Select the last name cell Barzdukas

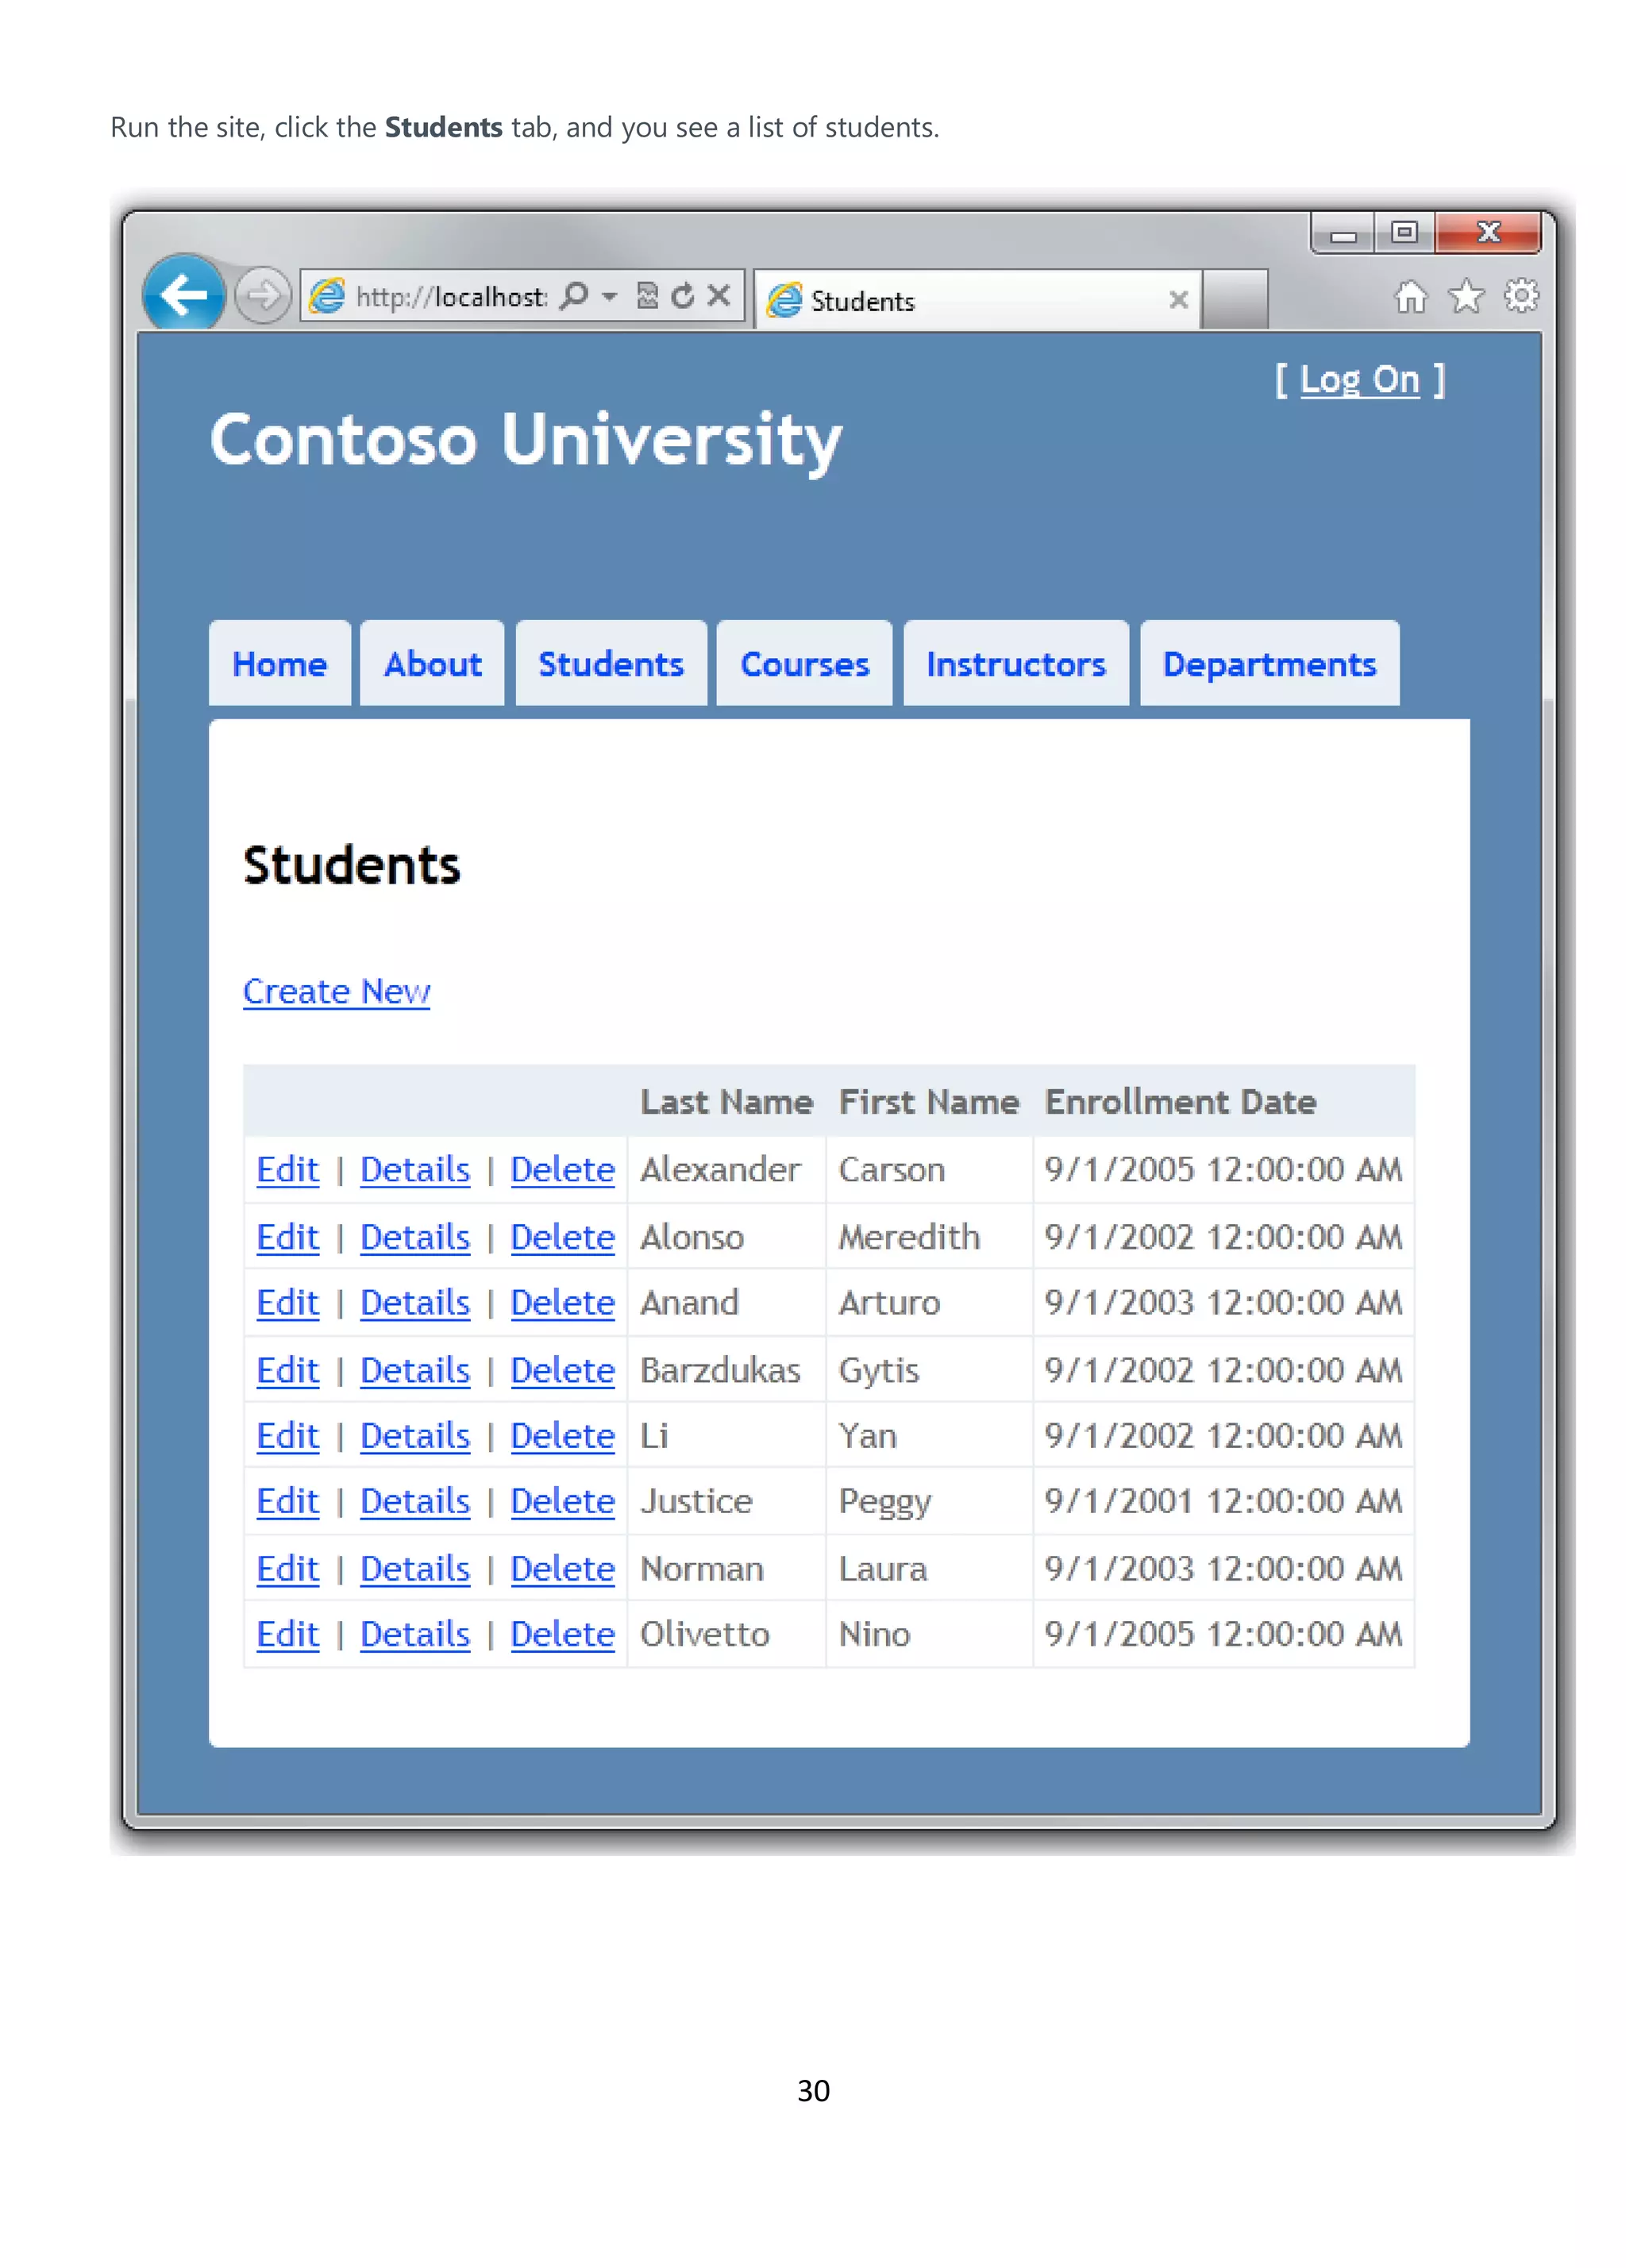click(720, 1370)
